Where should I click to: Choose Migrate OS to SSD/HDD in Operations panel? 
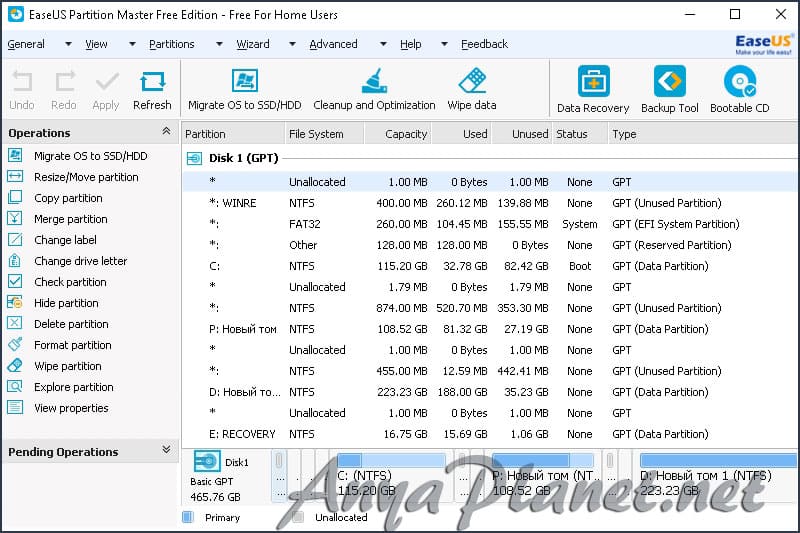[90, 156]
